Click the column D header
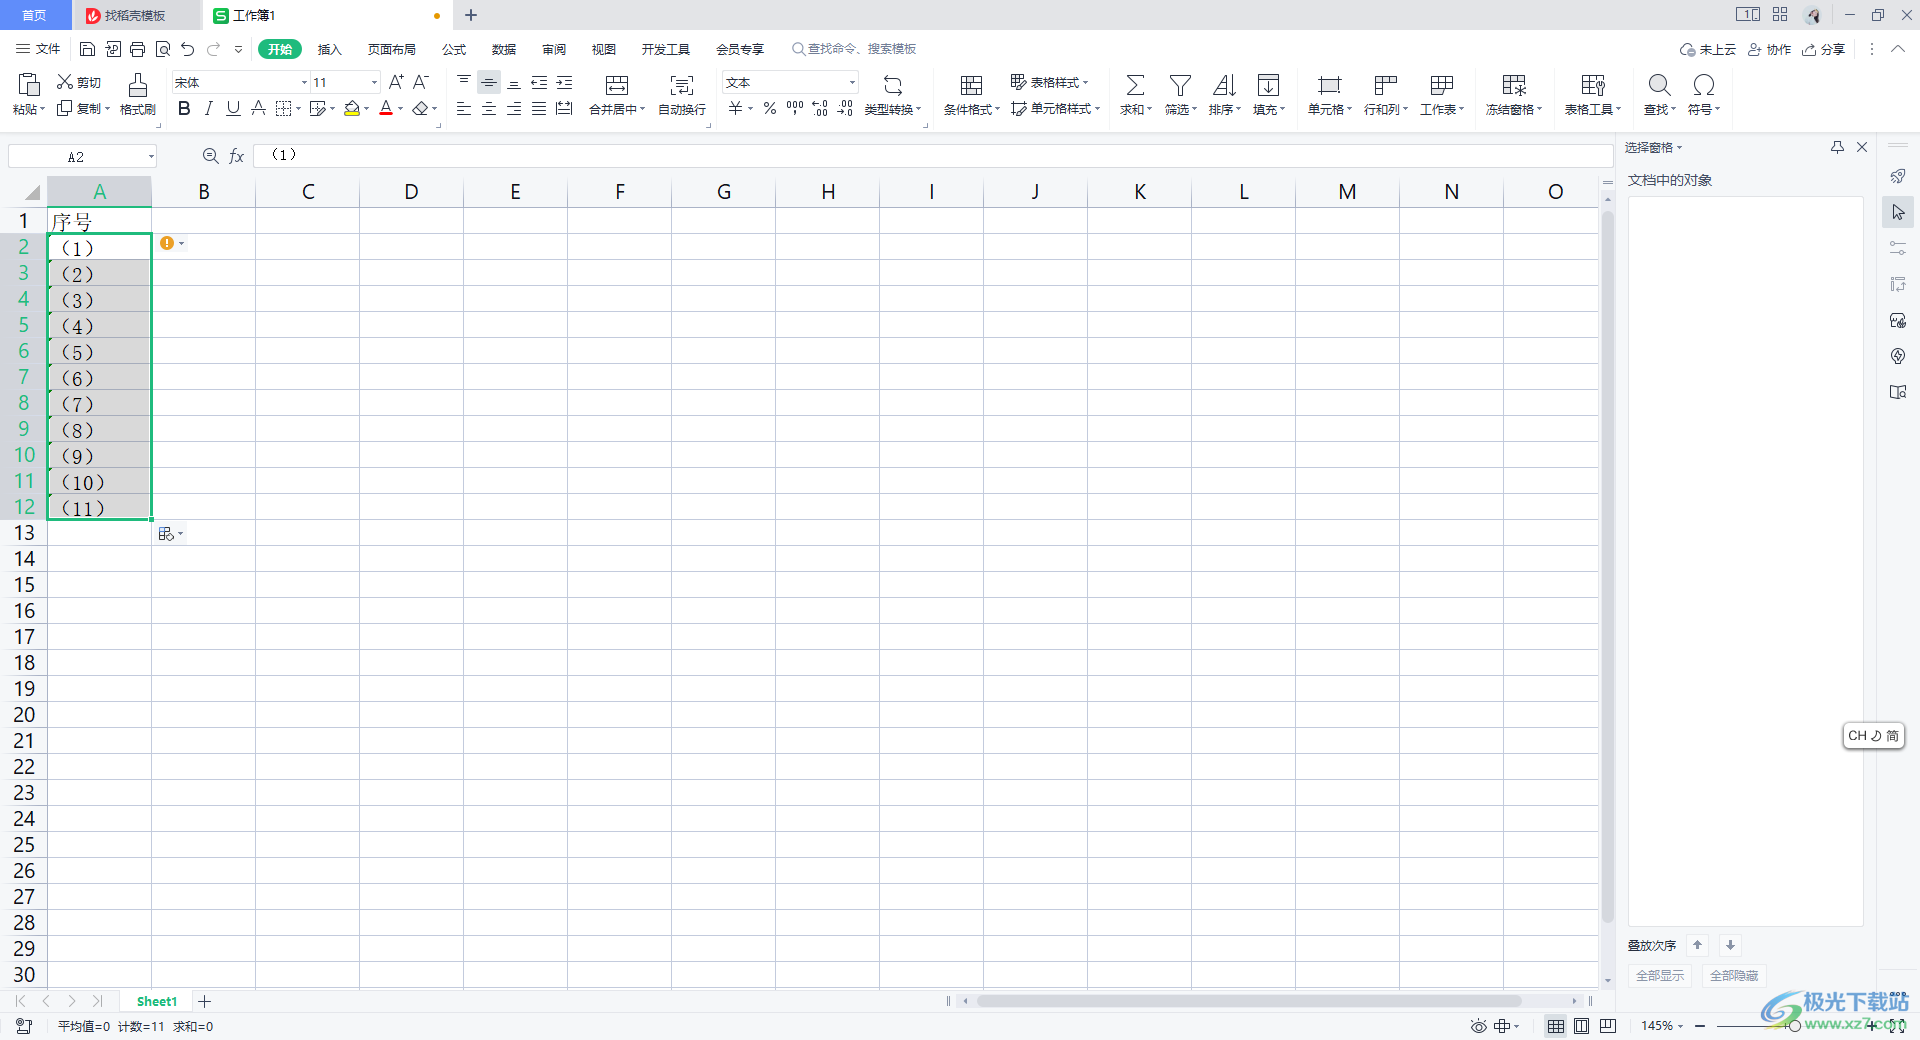 tap(411, 192)
